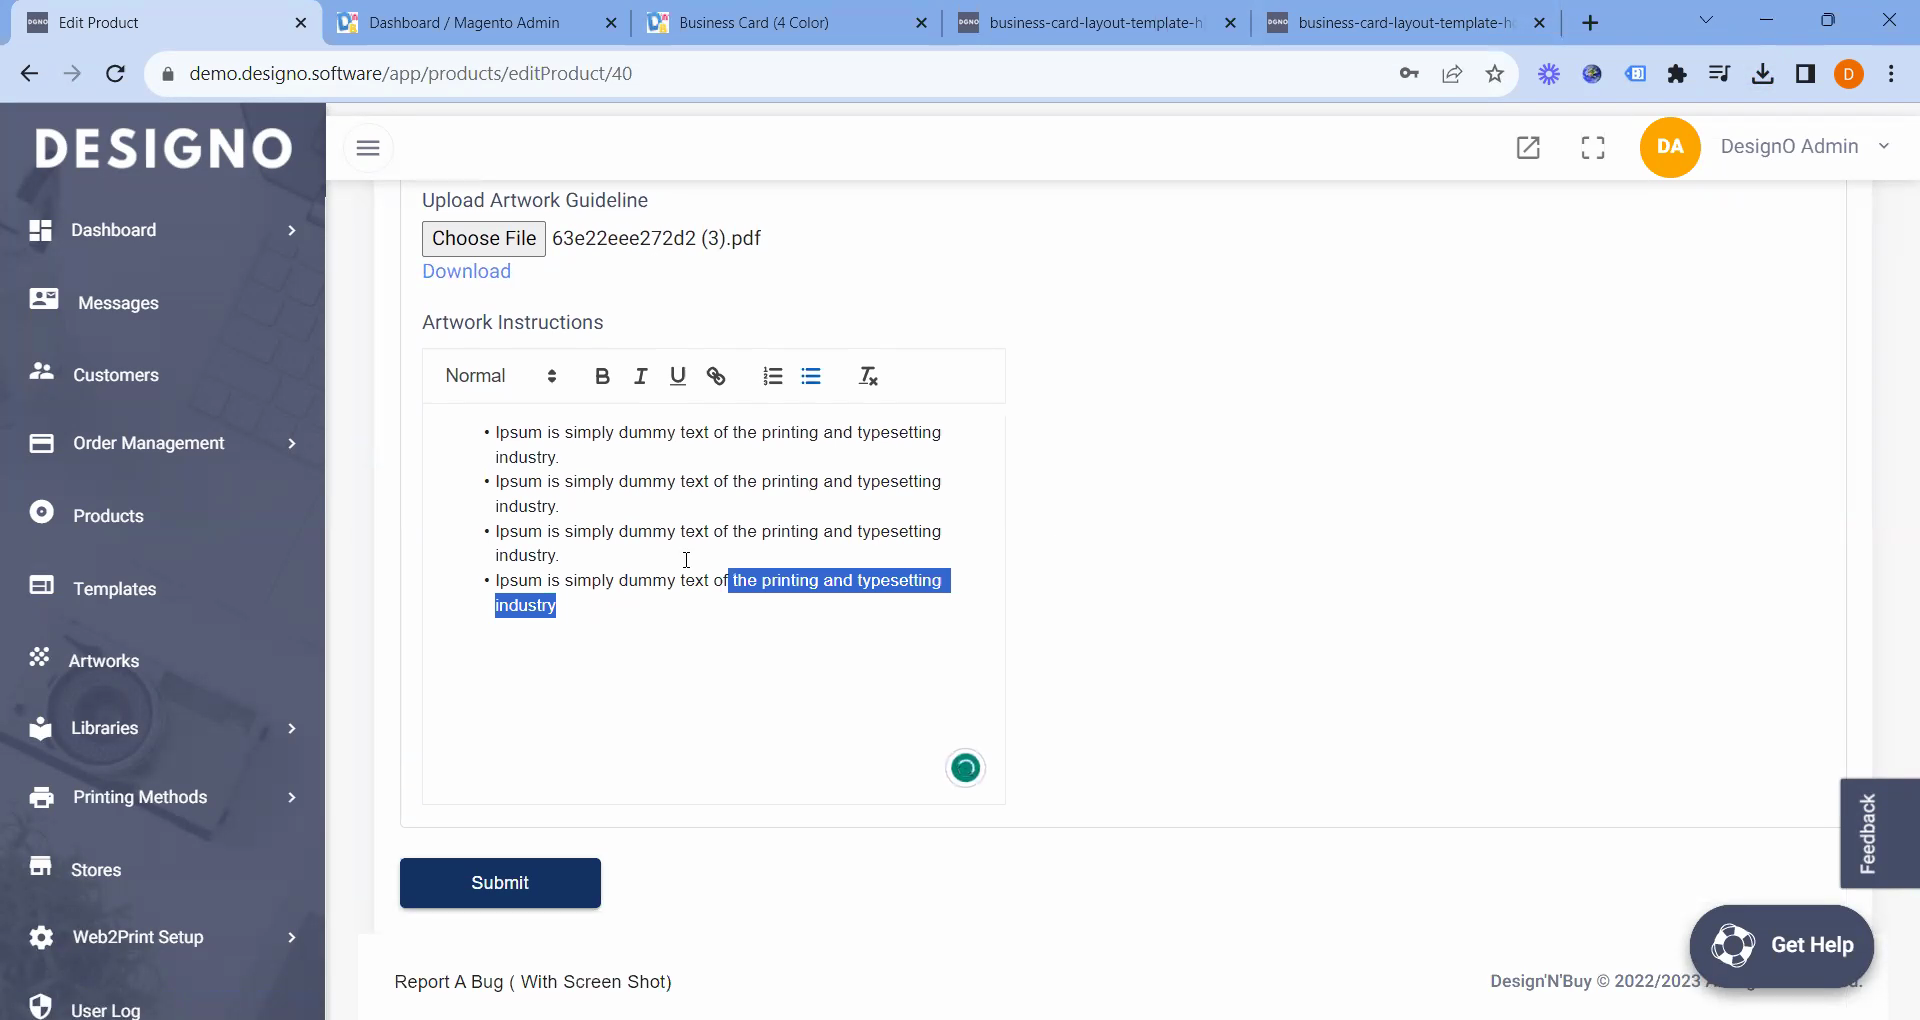Open the Normal heading style dropdown
Screen dimensions: 1920x1020
[x=500, y=376]
